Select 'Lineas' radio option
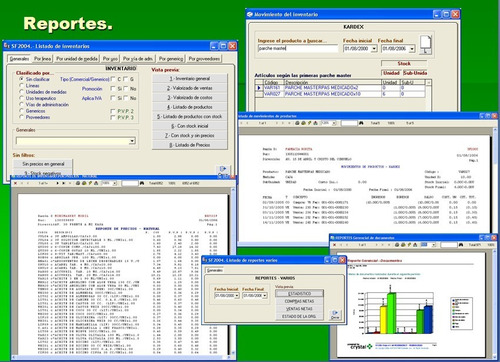 point(22,85)
